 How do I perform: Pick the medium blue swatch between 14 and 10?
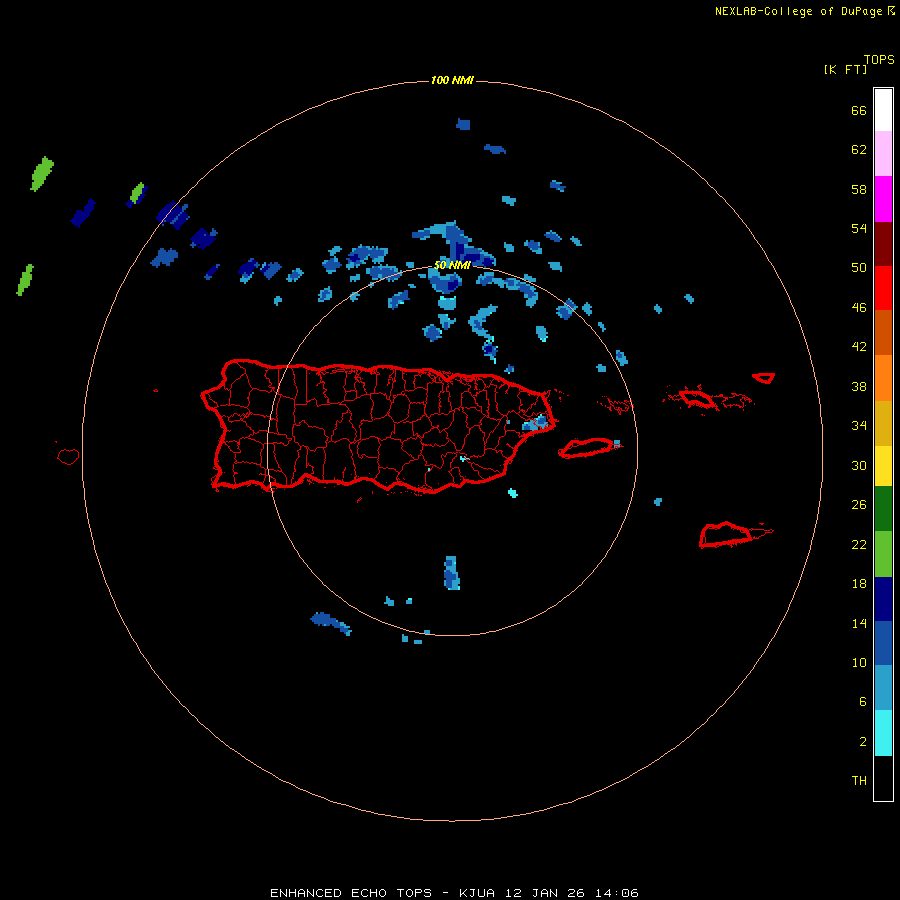(883, 643)
